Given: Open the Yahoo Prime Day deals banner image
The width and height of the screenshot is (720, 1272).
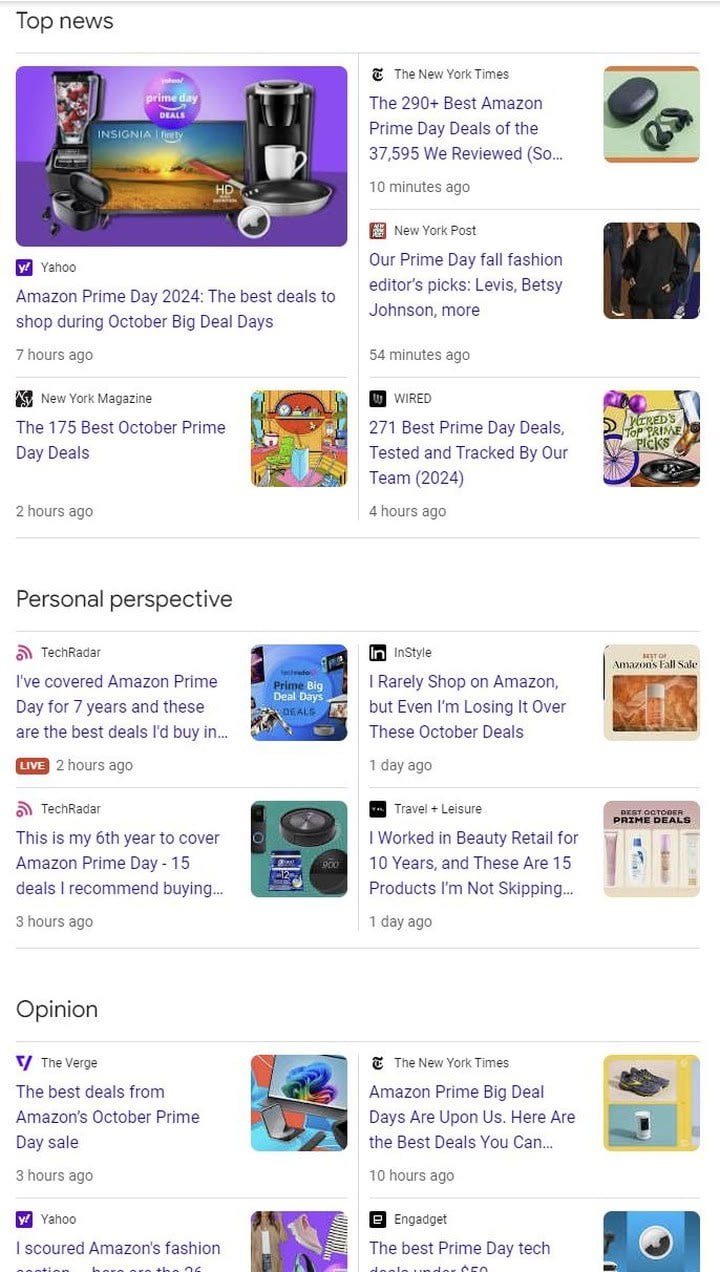Looking at the screenshot, I should pos(181,156).
